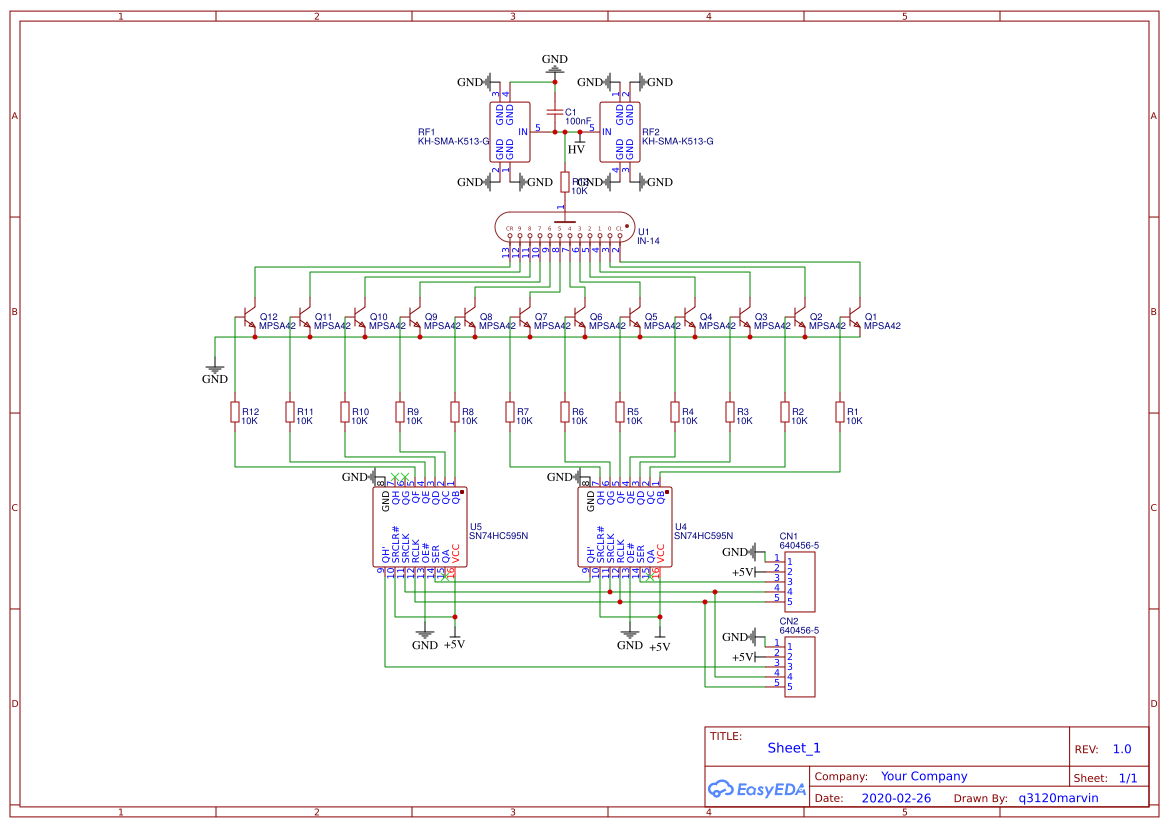
Task: Click the R6 10K resistor
Action: 565,415
